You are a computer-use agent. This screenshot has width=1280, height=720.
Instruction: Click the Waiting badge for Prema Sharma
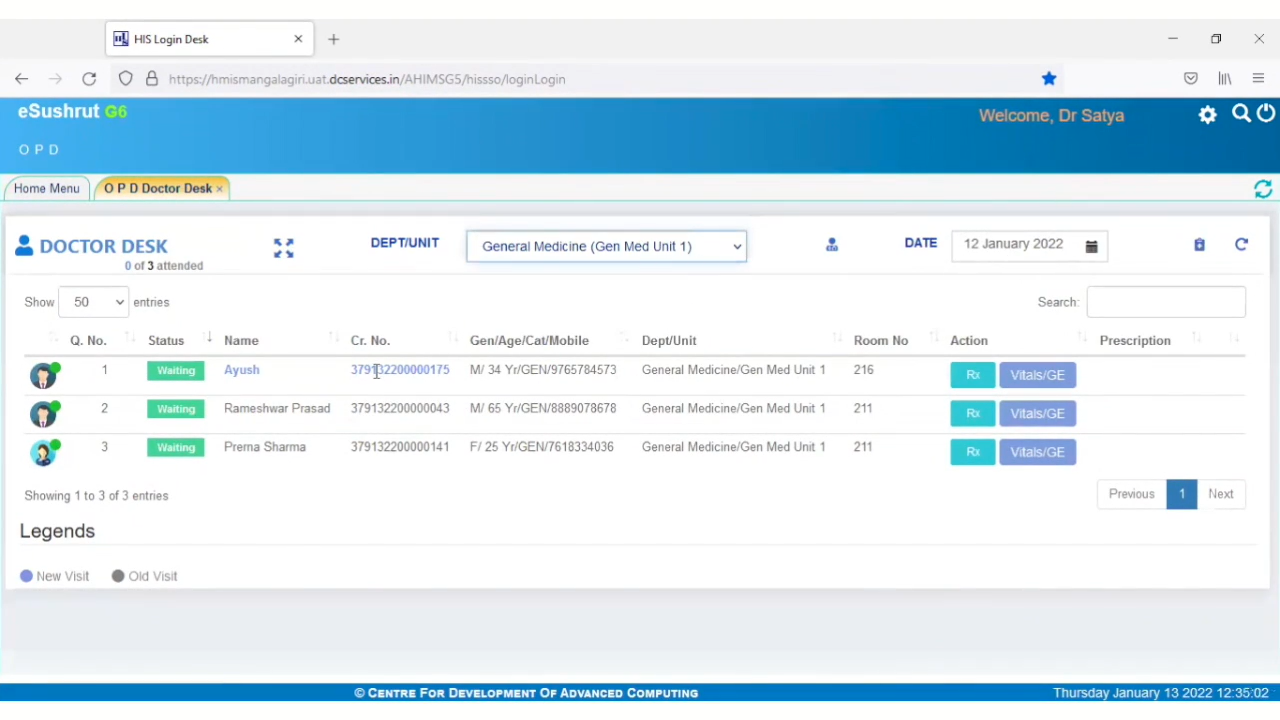pyautogui.click(x=176, y=448)
